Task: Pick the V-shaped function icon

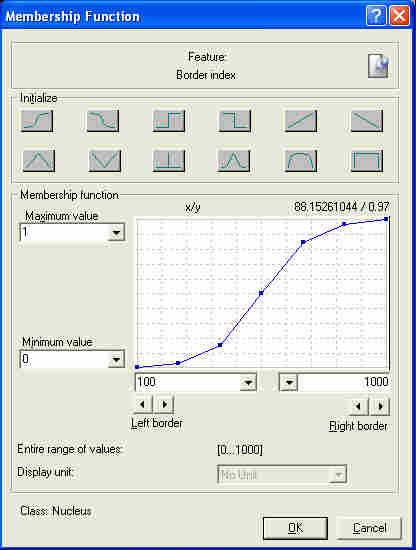Action: (105, 161)
